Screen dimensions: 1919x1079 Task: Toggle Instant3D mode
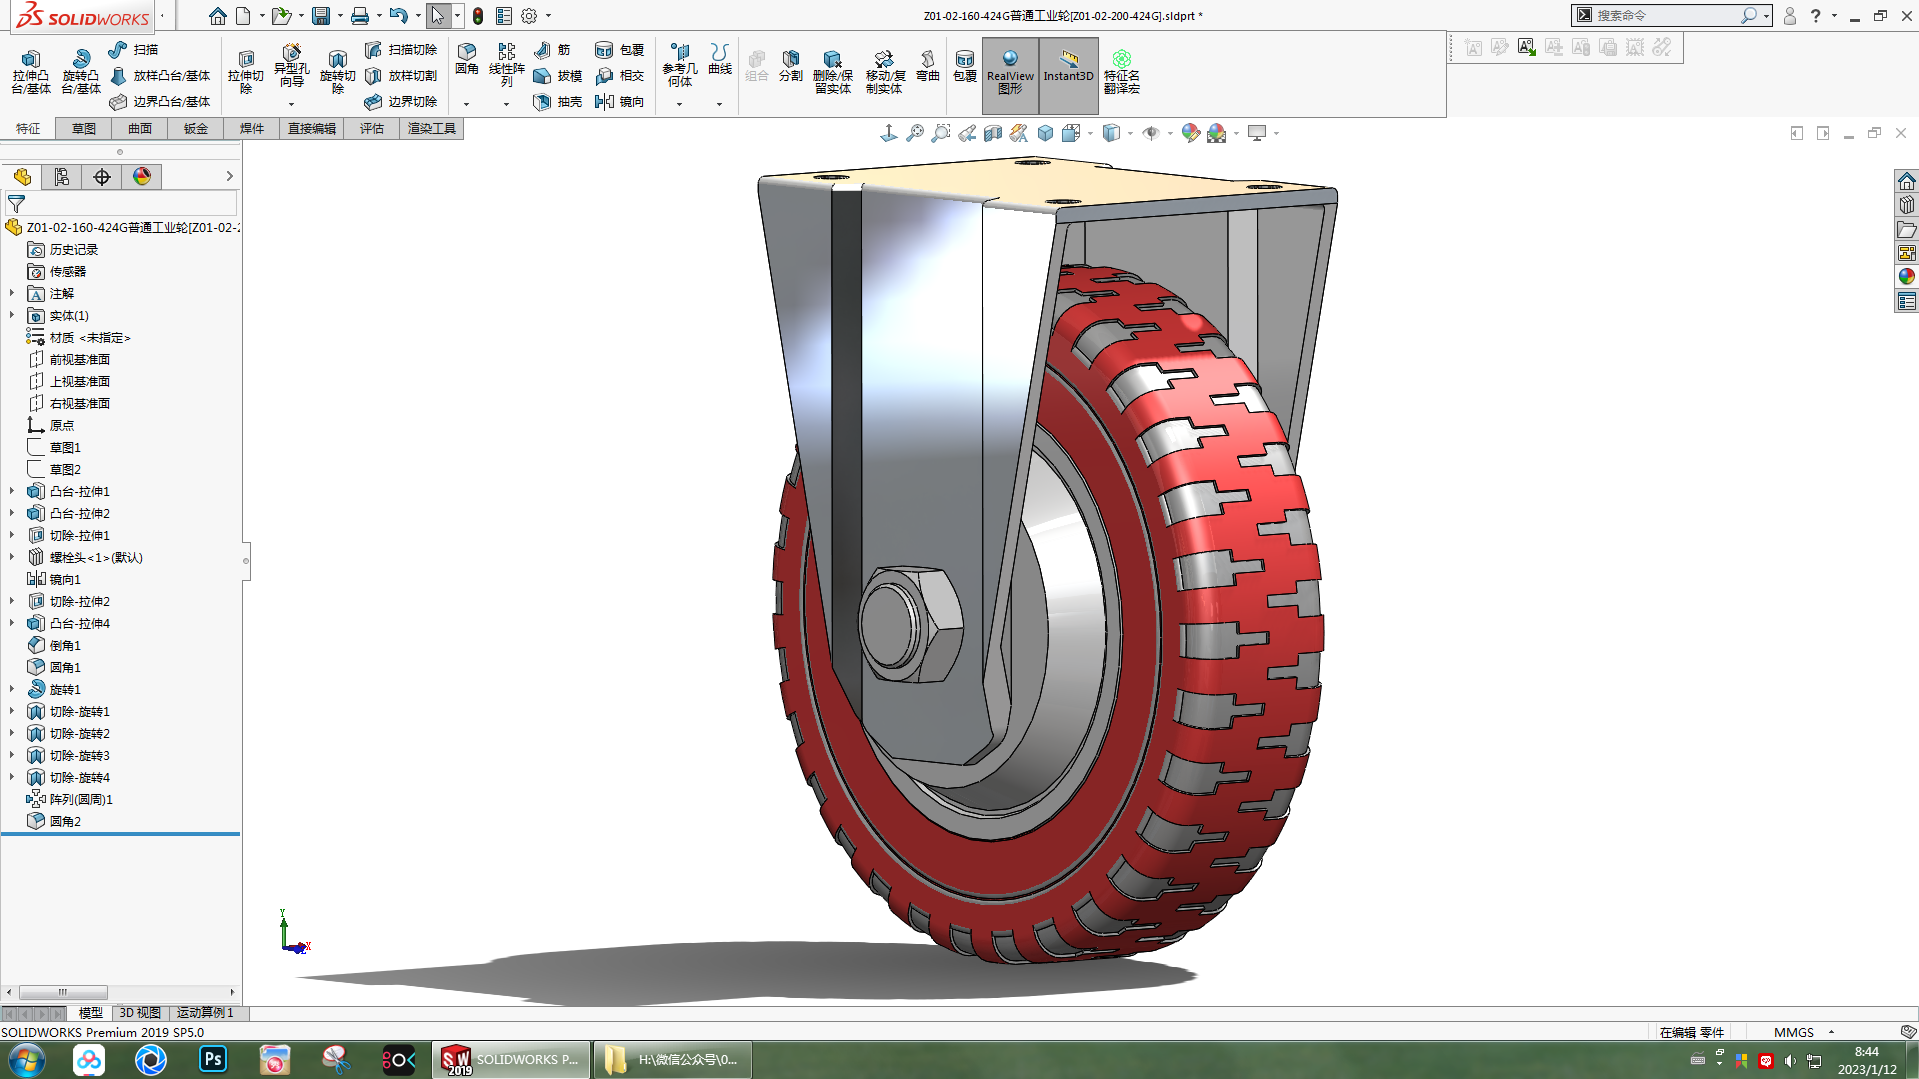(x=1068, y=75)
